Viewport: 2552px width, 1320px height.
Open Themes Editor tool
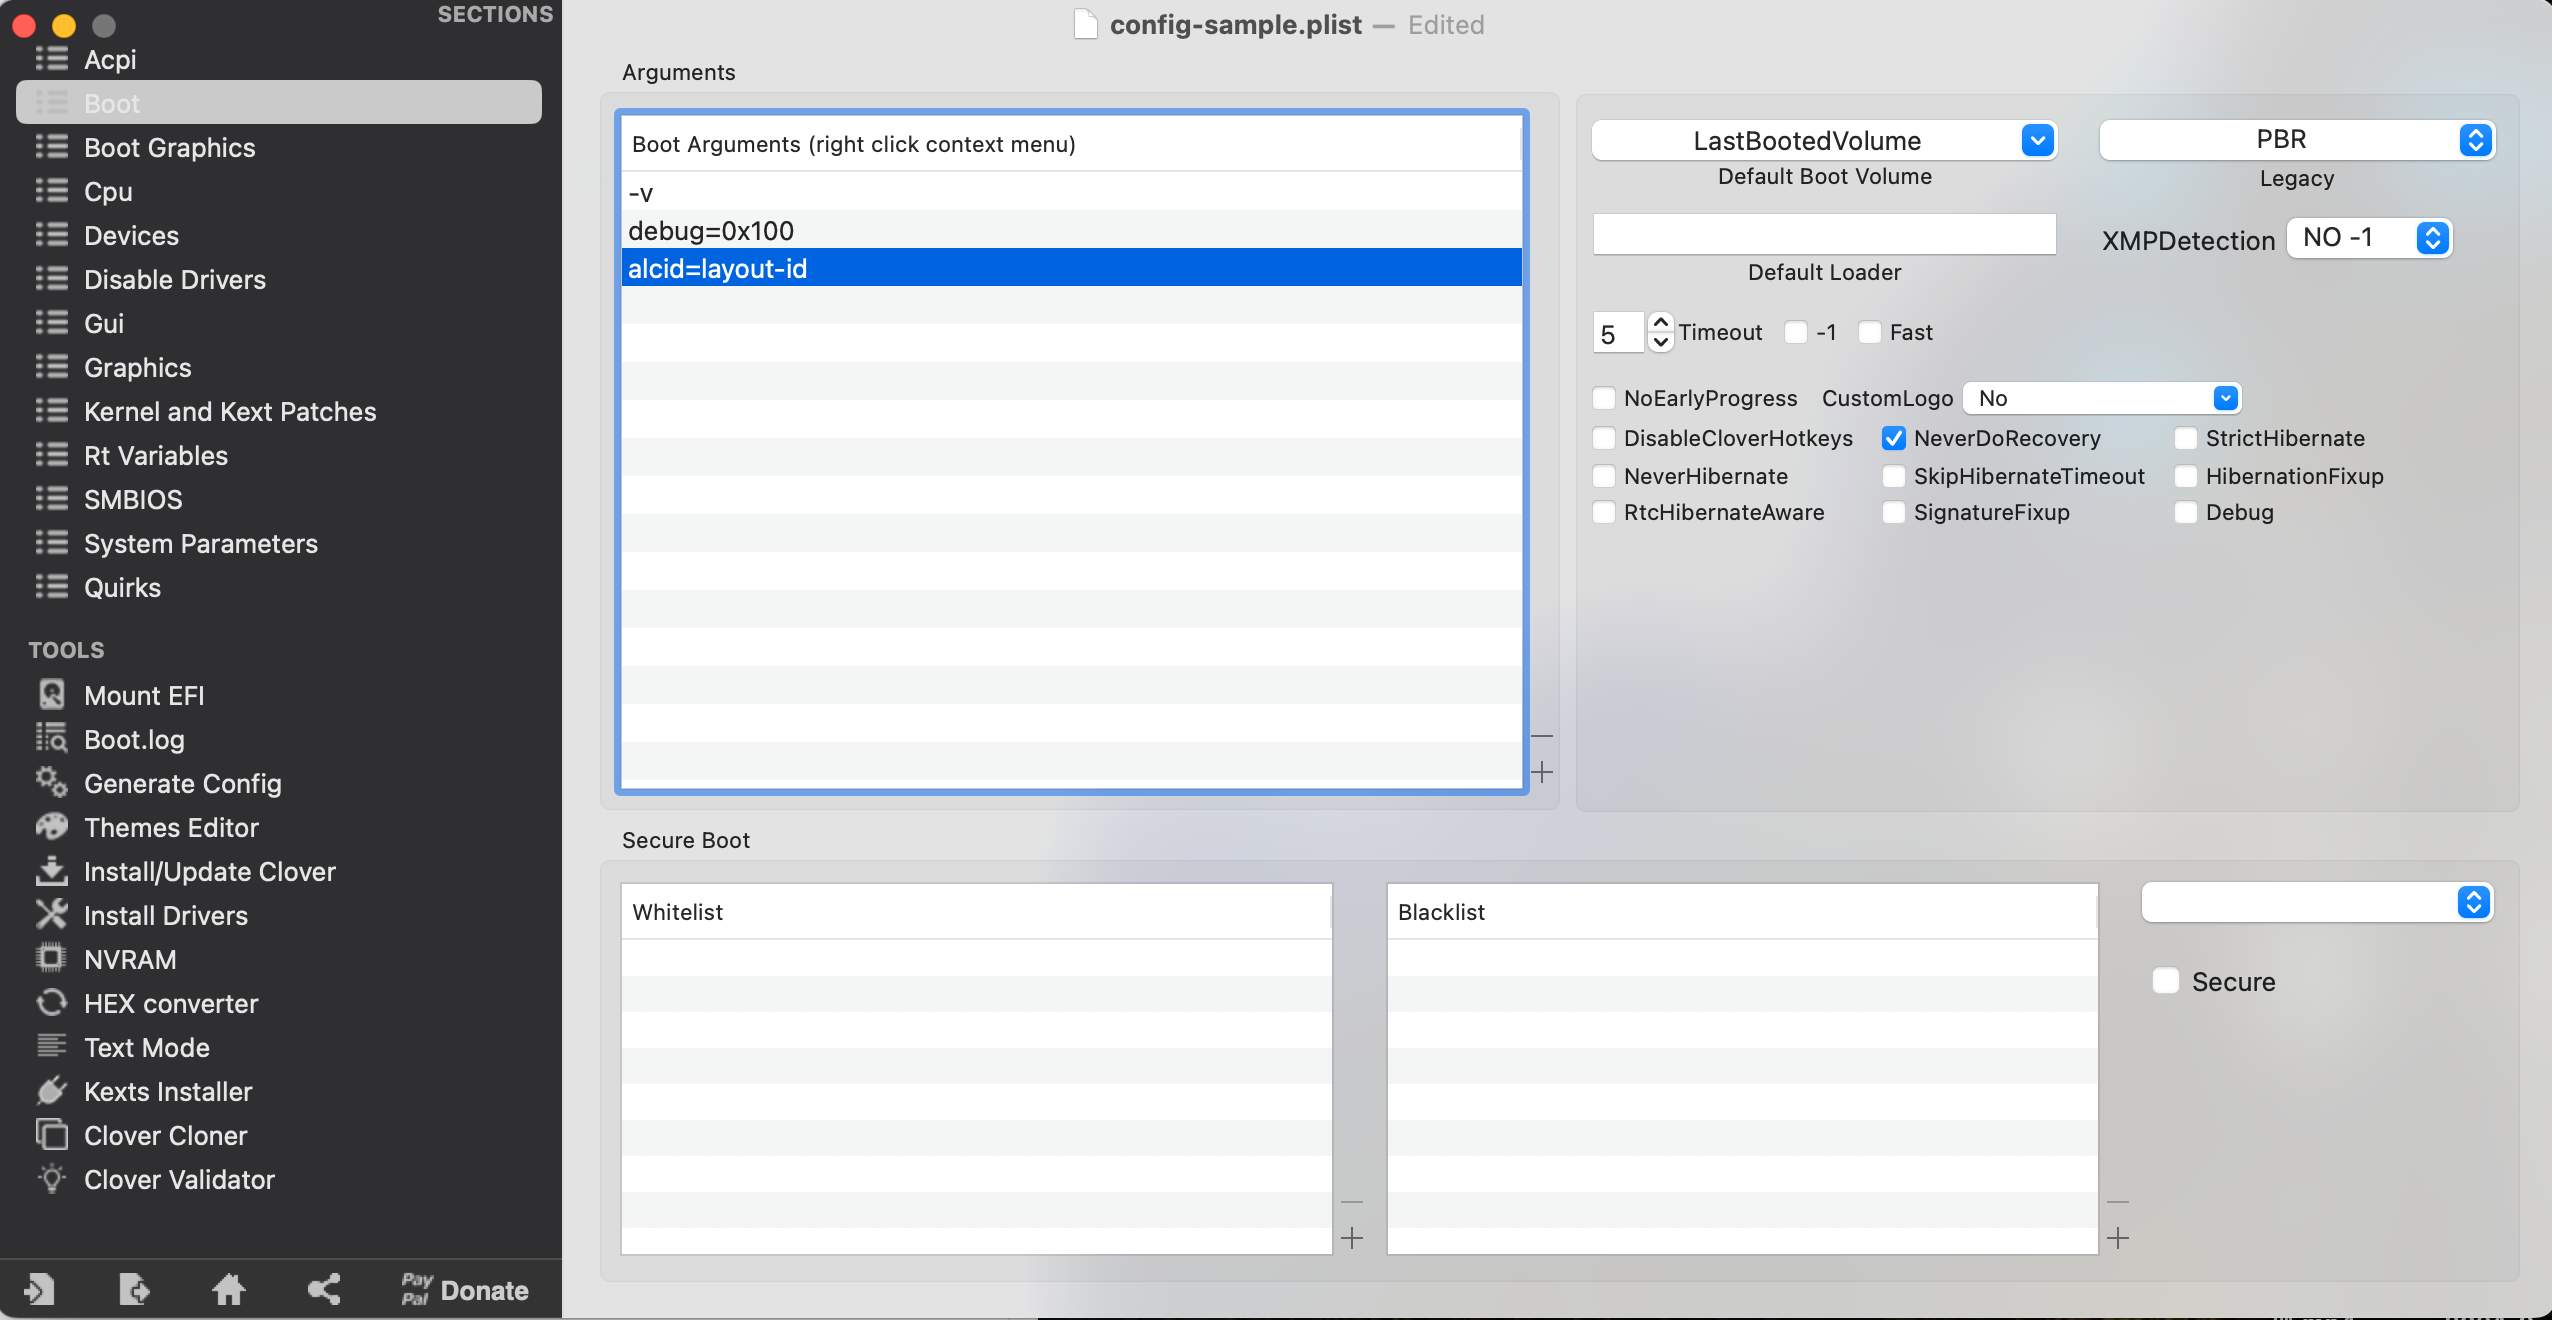click(x=172, y=827)
